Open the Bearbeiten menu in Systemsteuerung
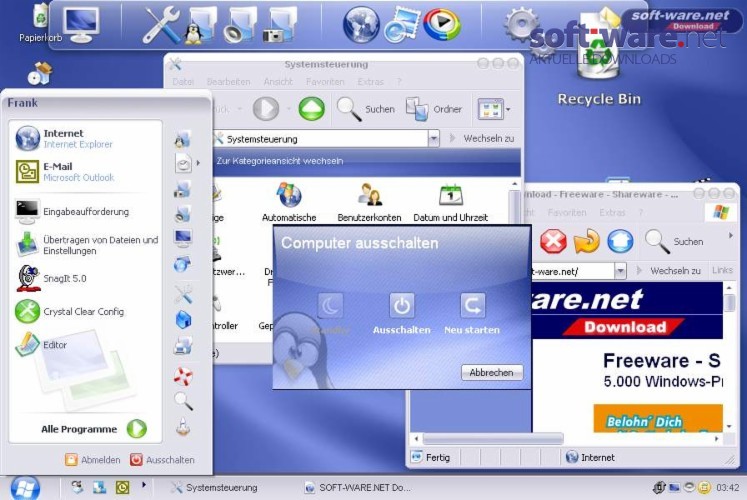 coord(229,82)
